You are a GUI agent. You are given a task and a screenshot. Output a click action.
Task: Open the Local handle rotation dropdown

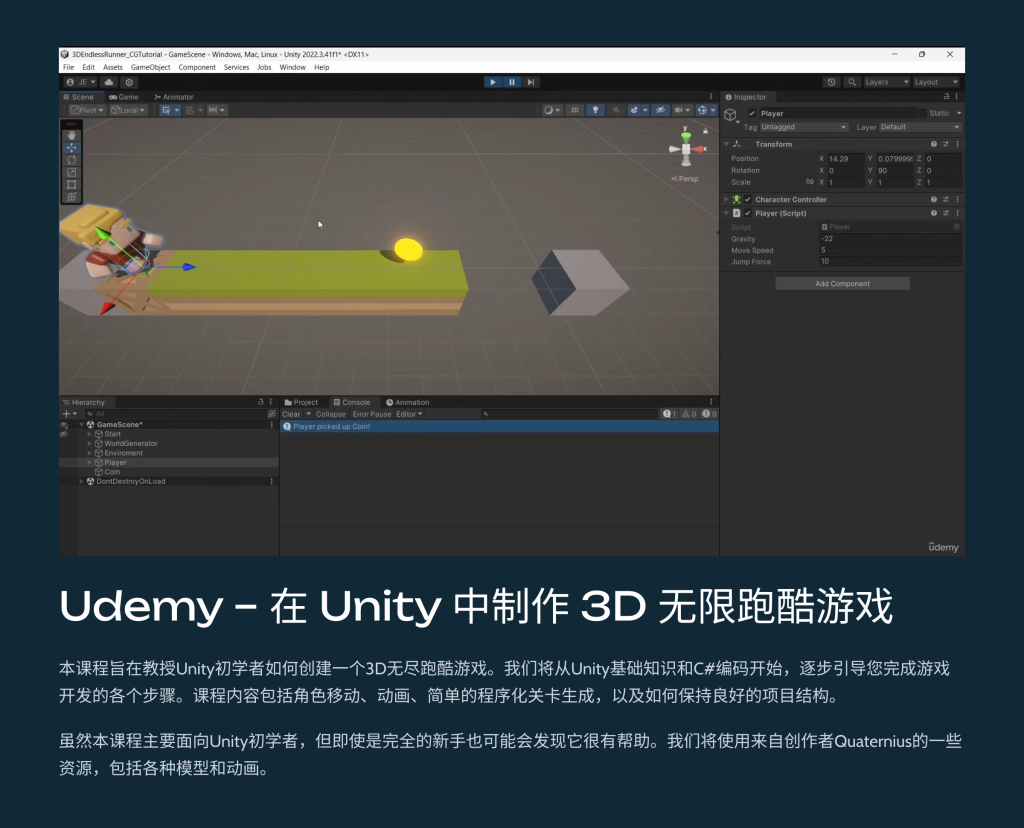128,110
